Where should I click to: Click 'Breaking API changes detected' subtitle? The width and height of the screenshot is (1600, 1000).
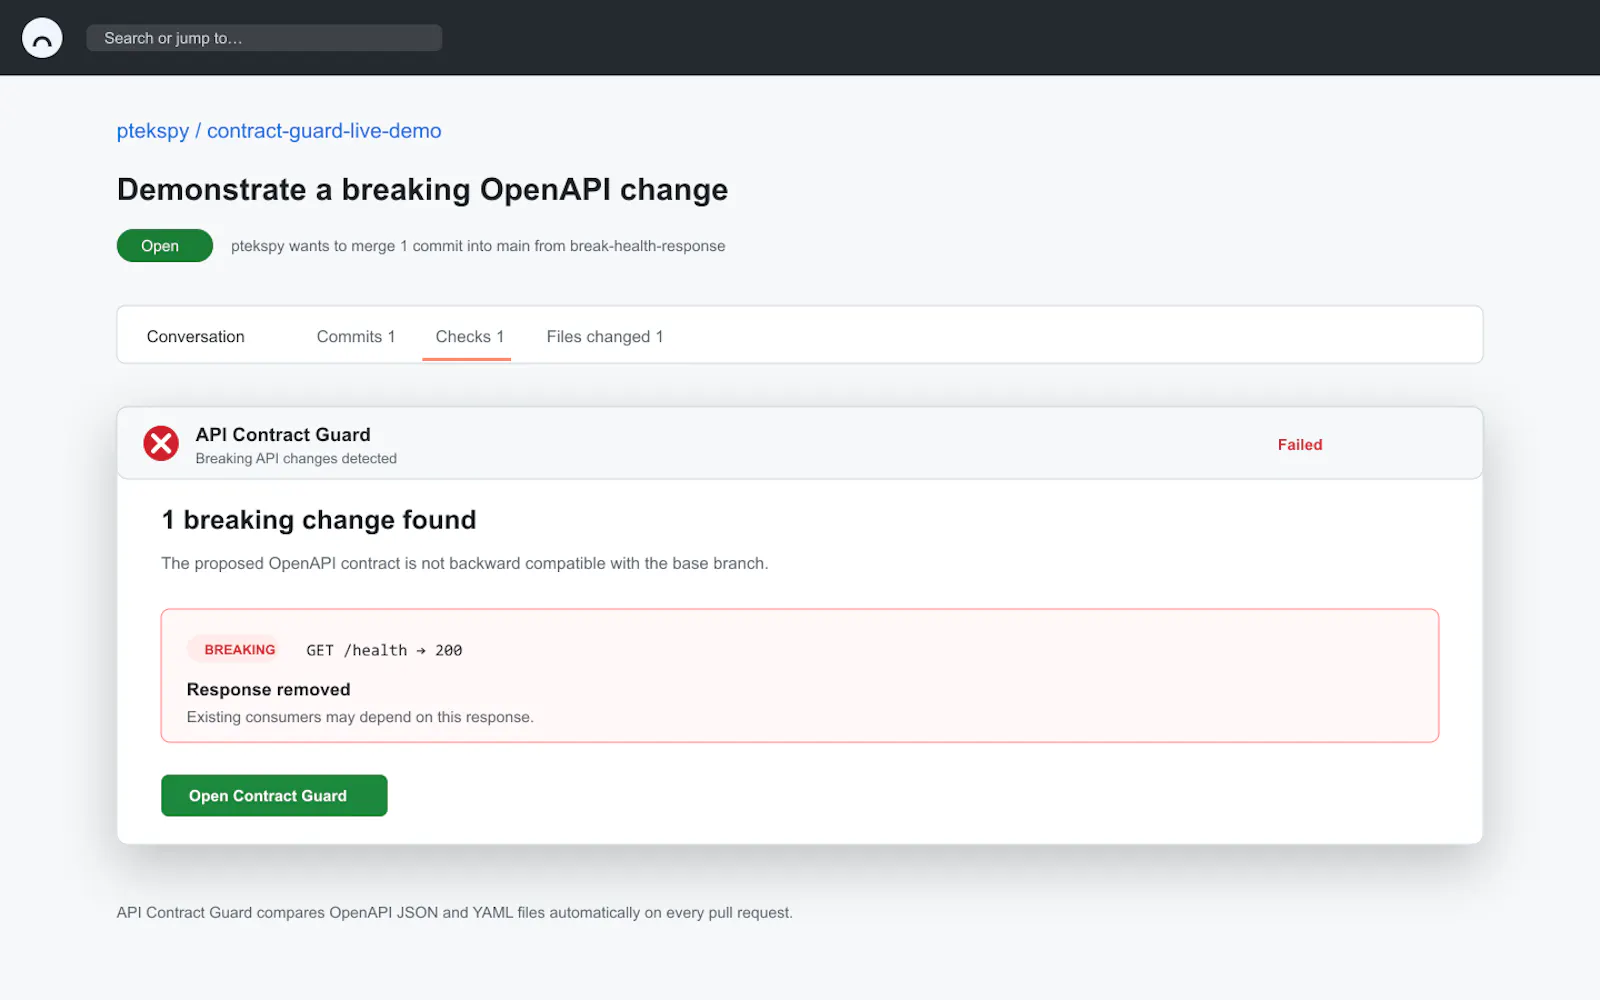pyautogui.click(x=296, y=459)
